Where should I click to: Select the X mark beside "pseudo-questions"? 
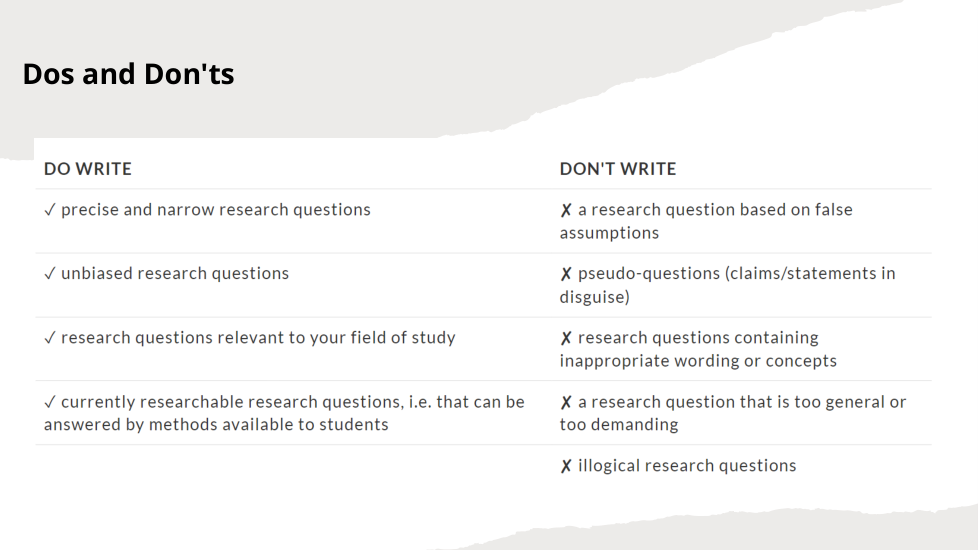pyautogui.click(x=566, y=274)
